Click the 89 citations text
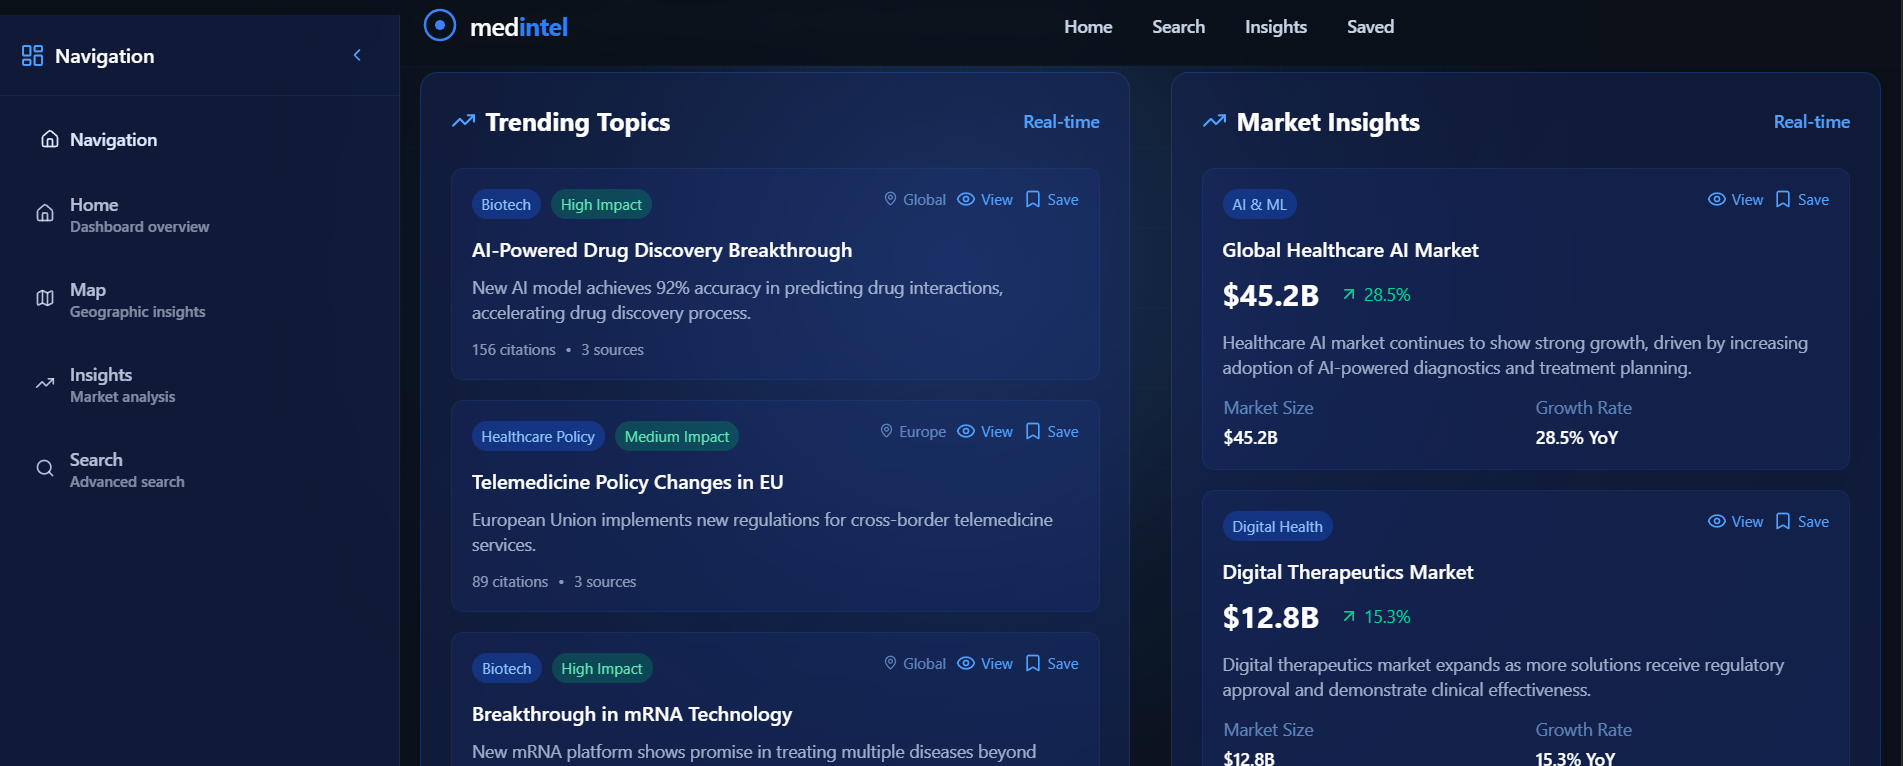 coord(510,581)
